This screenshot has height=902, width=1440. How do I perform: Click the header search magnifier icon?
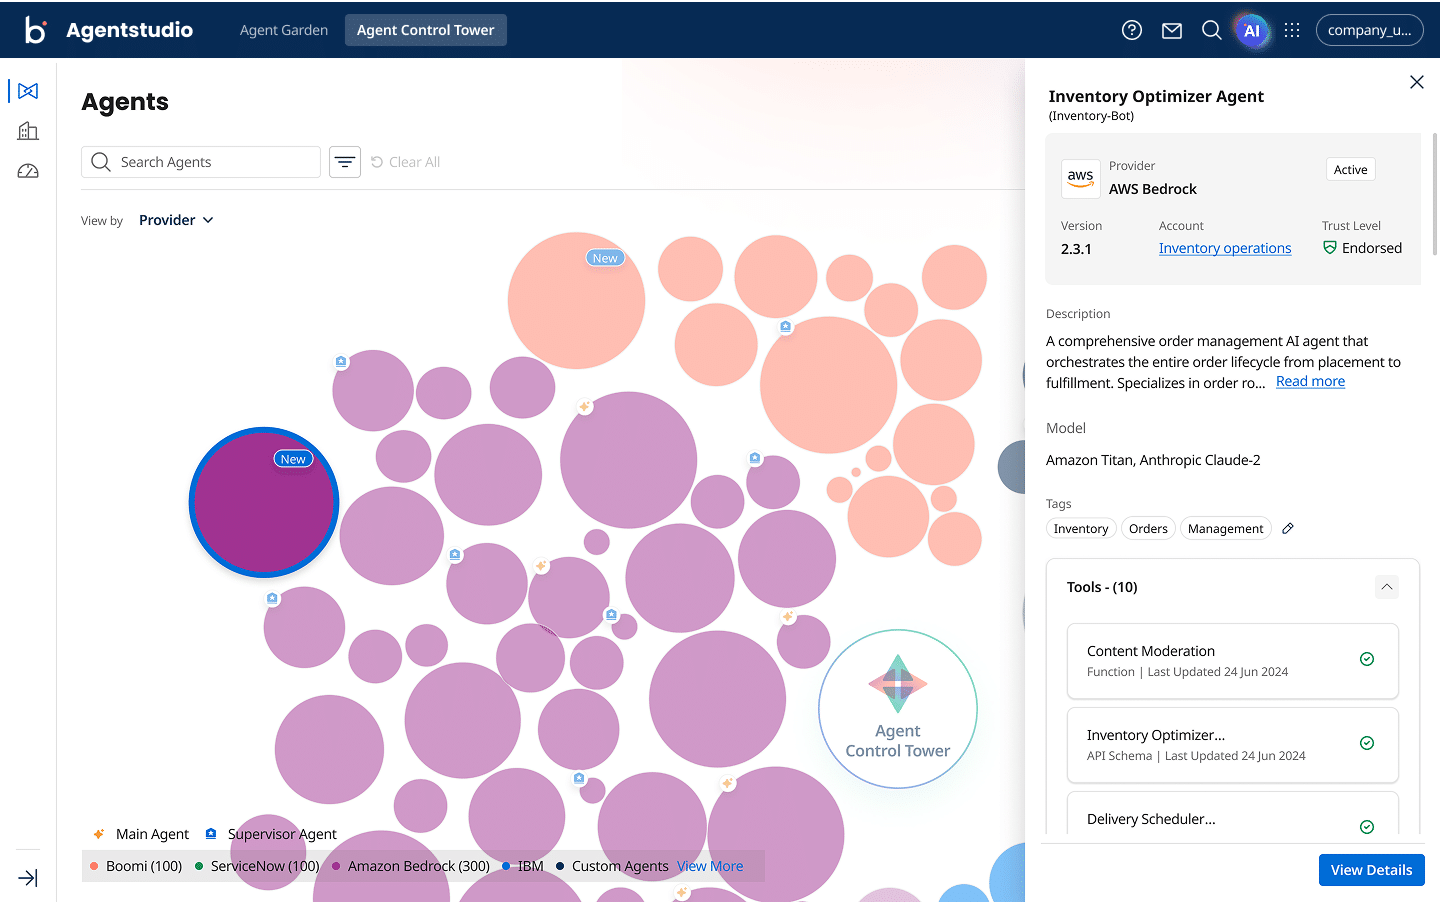(1212, 30)
